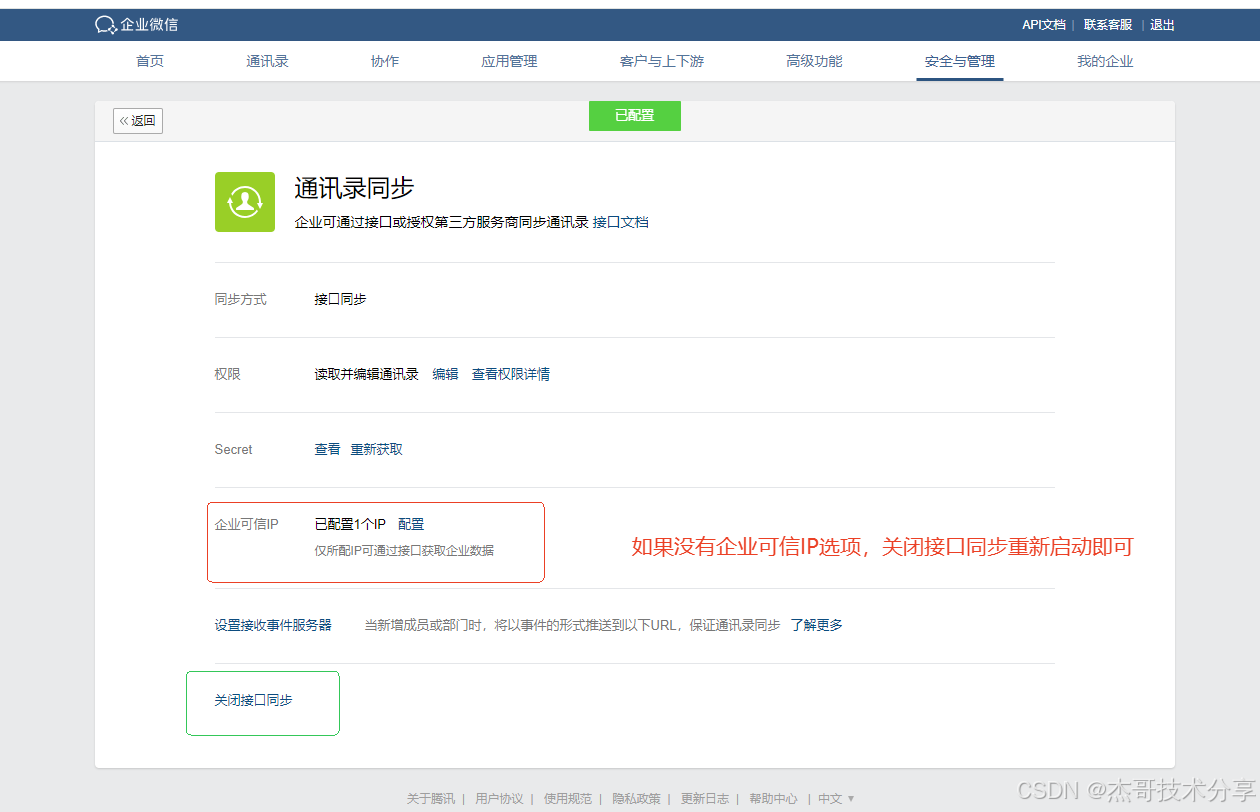The width and height of the screenshot is (1260, 812).
Task: Click the 已配置1个IP text
Action: click(x=350, y=524)
